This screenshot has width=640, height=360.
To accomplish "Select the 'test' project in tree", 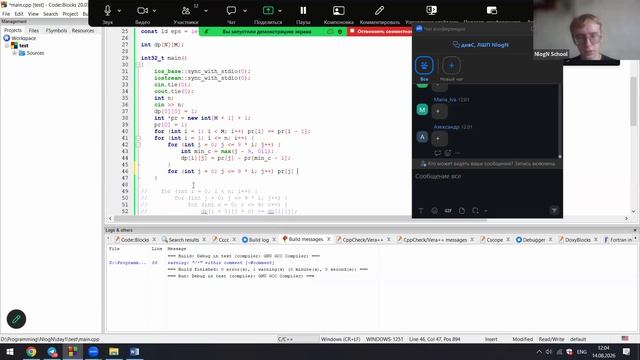I will tap(24, 45).
